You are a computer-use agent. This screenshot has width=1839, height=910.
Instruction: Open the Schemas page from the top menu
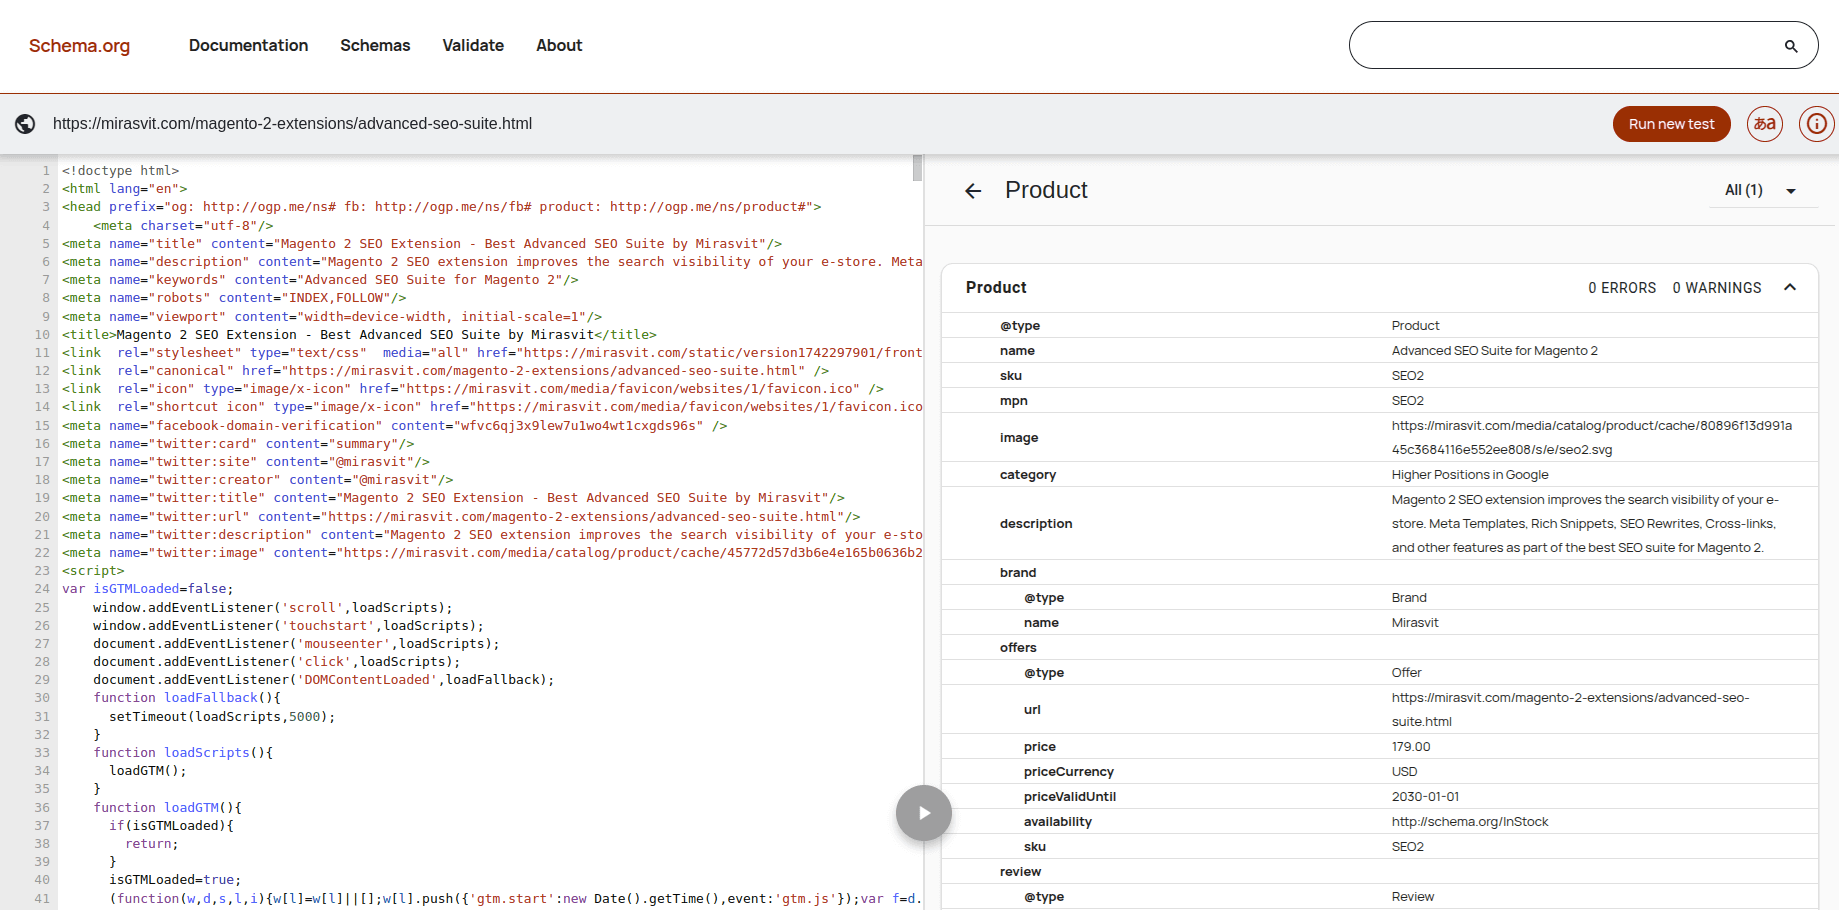pyautogui.click(x=375, y=45)
